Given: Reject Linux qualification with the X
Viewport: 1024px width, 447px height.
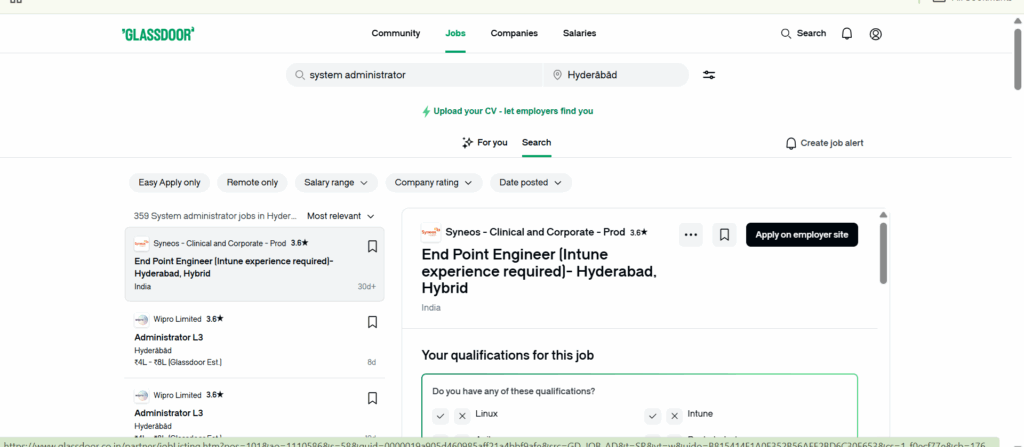Looking at the screenshot, I should point(462,416).
